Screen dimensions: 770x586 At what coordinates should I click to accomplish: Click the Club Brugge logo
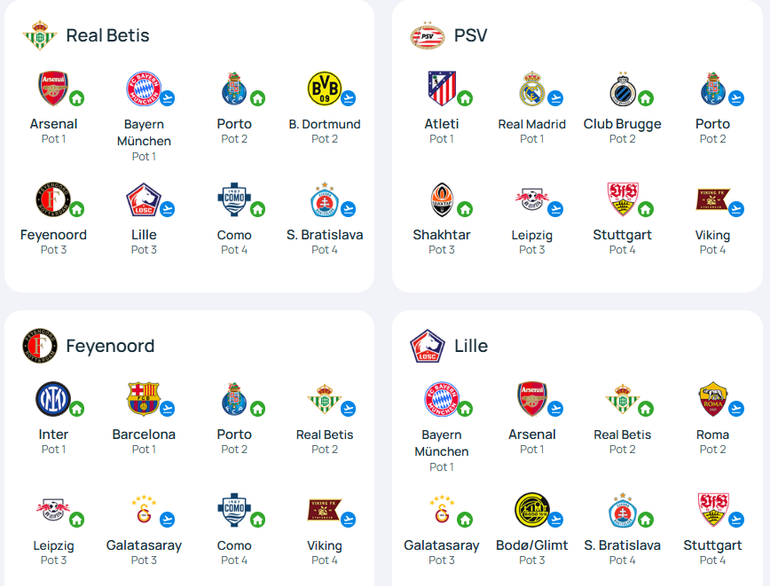click(622, 89)
